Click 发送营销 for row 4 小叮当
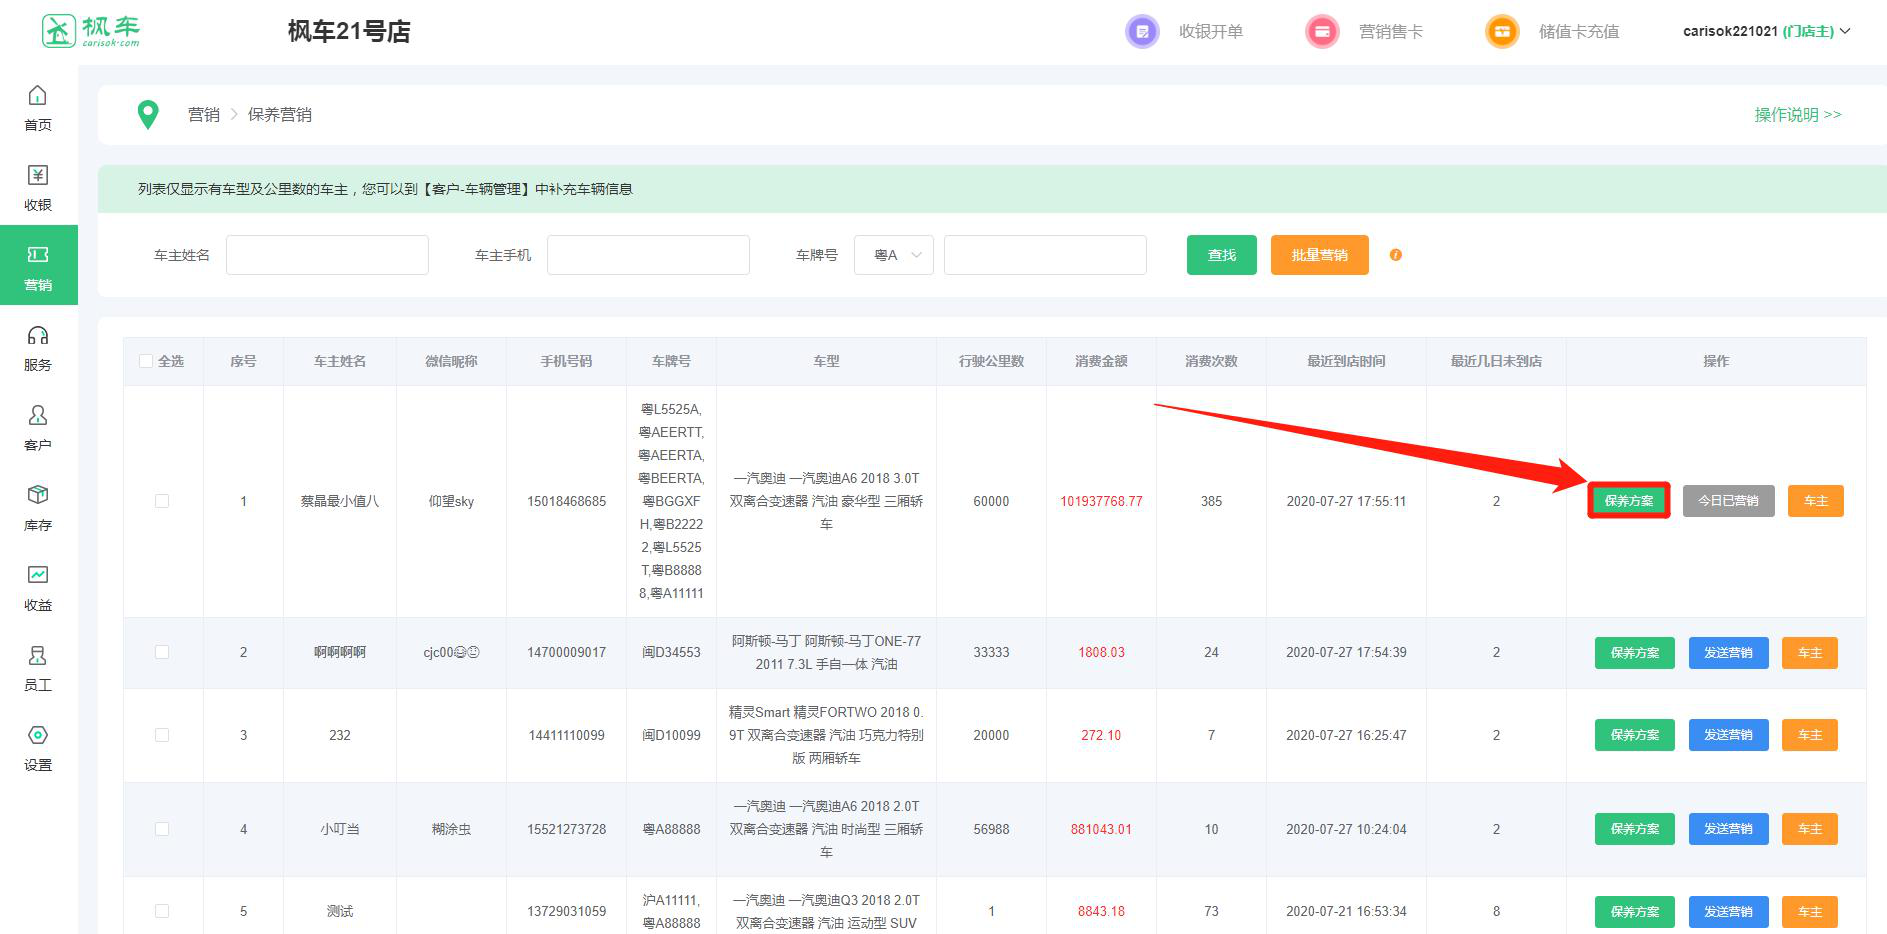The height and width of the screenshot is (934, 1887). pos(1729,829)
